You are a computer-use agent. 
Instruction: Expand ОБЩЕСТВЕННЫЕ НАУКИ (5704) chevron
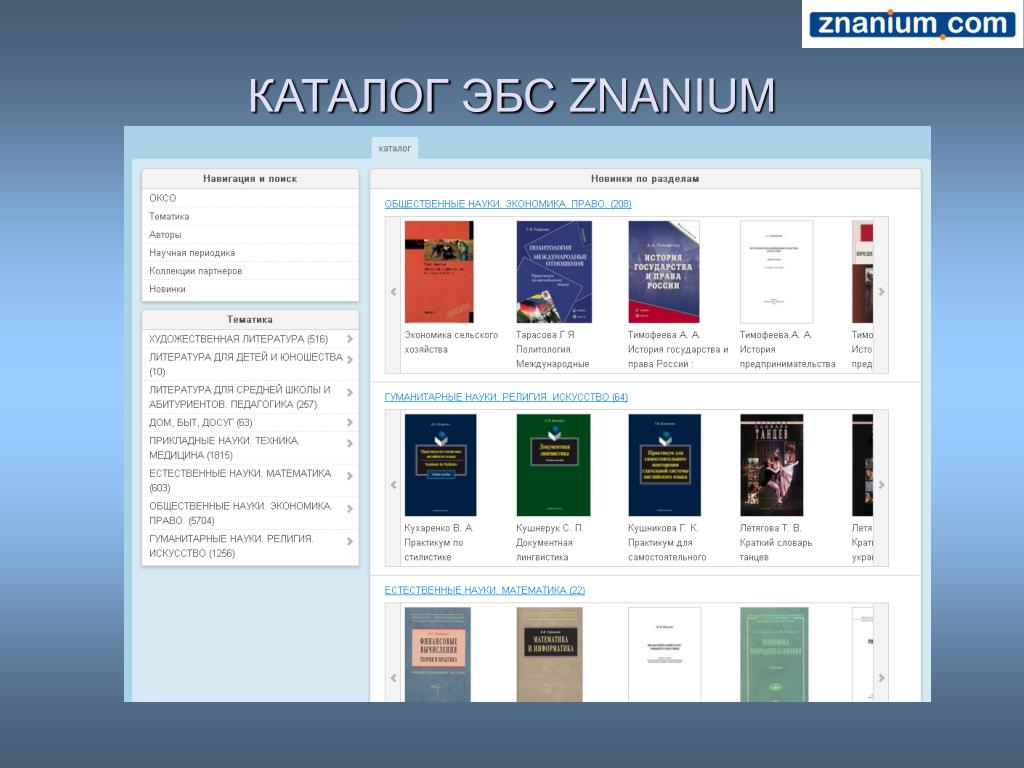point(350,509)
